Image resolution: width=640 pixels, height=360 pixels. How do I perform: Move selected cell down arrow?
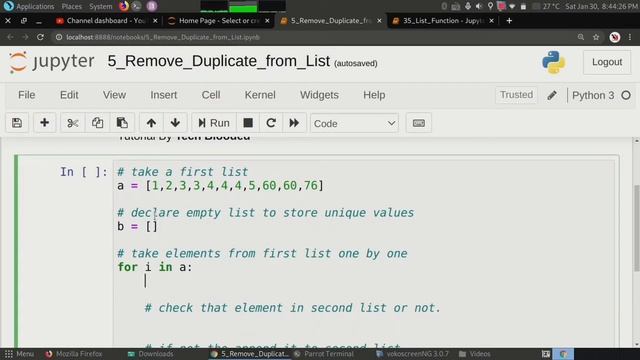tap(176, 123)
